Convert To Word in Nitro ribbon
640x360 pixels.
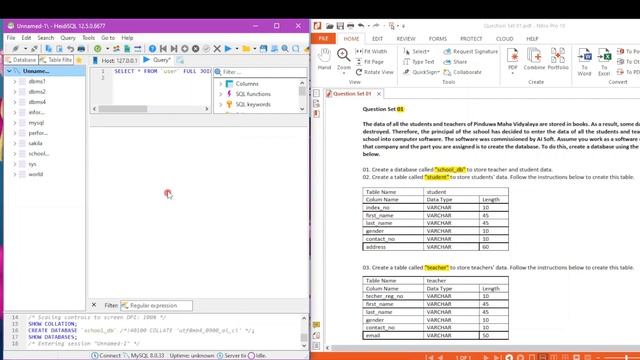click(x=584, y=61)
